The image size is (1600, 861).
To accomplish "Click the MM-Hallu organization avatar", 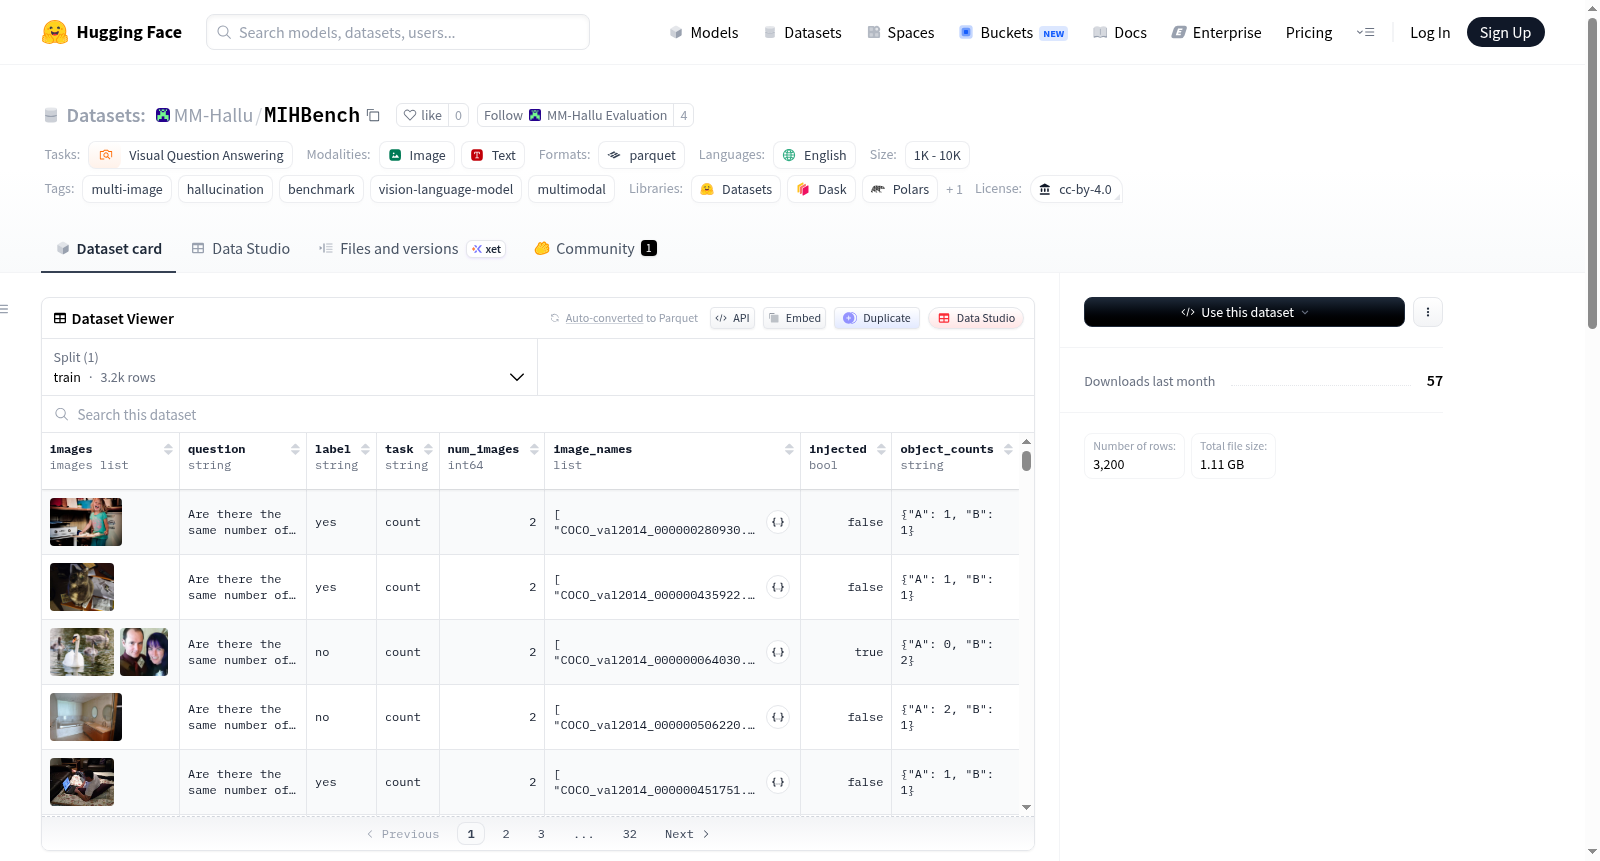I will pyautogui.click(x=163, y=115).
